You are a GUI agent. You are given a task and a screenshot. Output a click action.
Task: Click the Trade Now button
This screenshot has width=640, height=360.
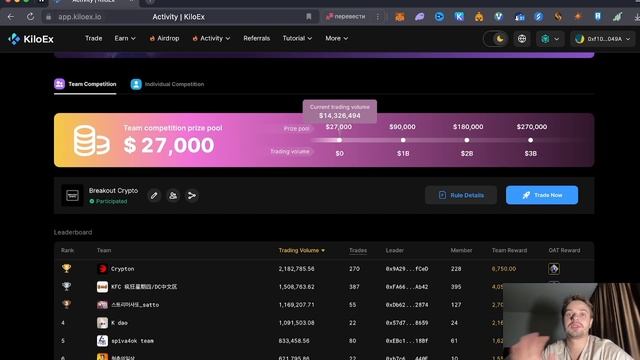[542, 195]
